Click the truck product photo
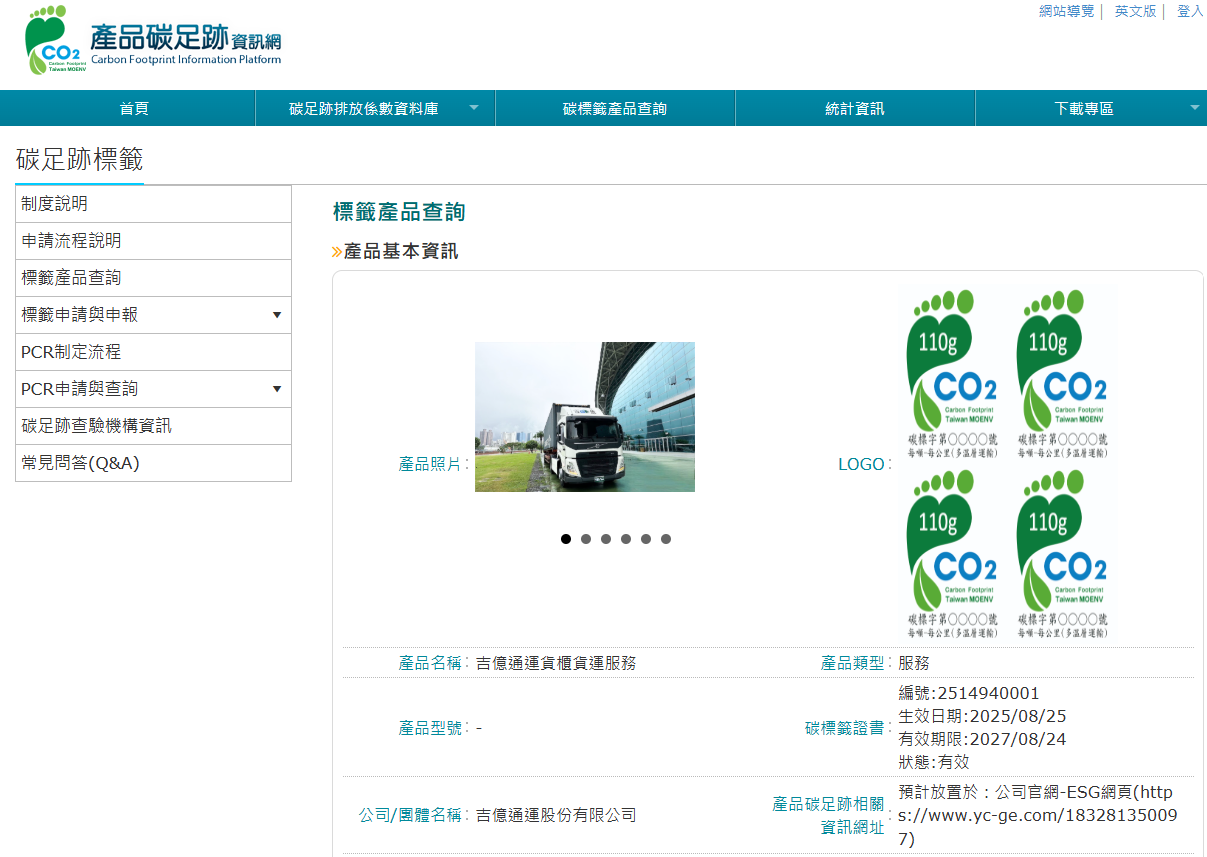 point(585,417)
